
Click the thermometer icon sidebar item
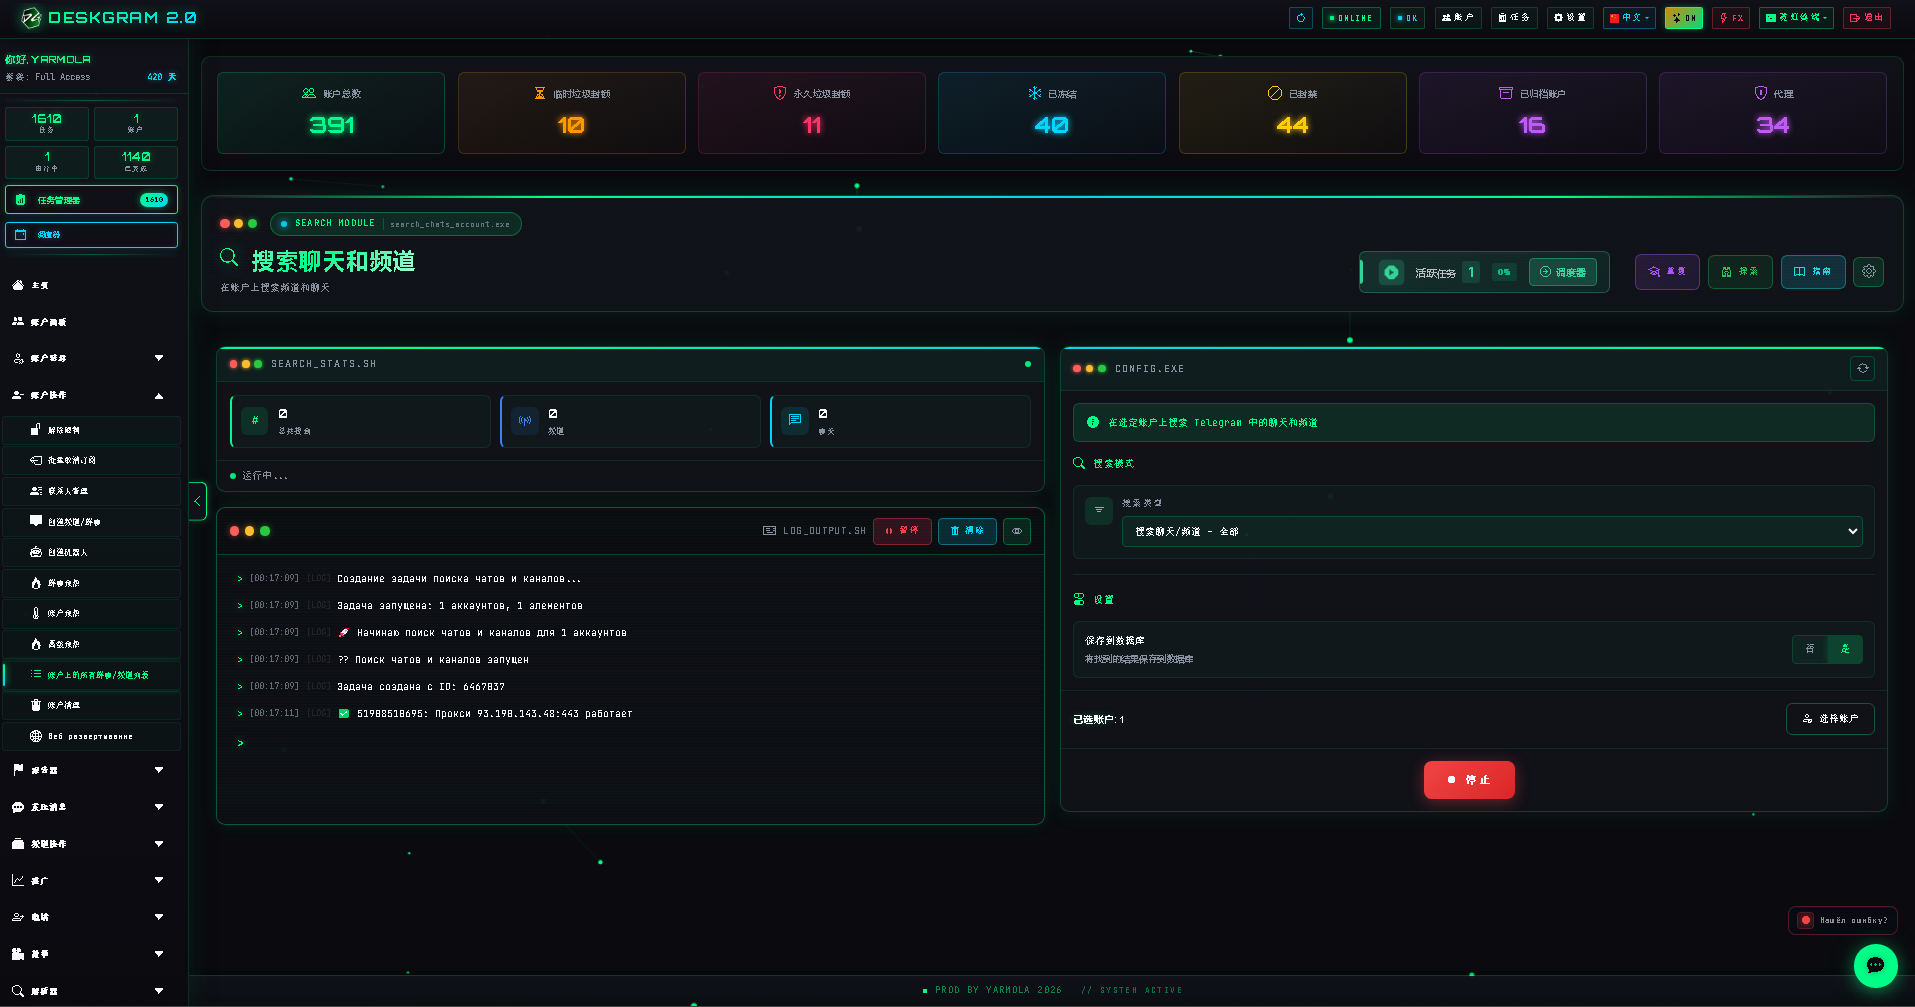pyautogui.click(x=91, y=613)
